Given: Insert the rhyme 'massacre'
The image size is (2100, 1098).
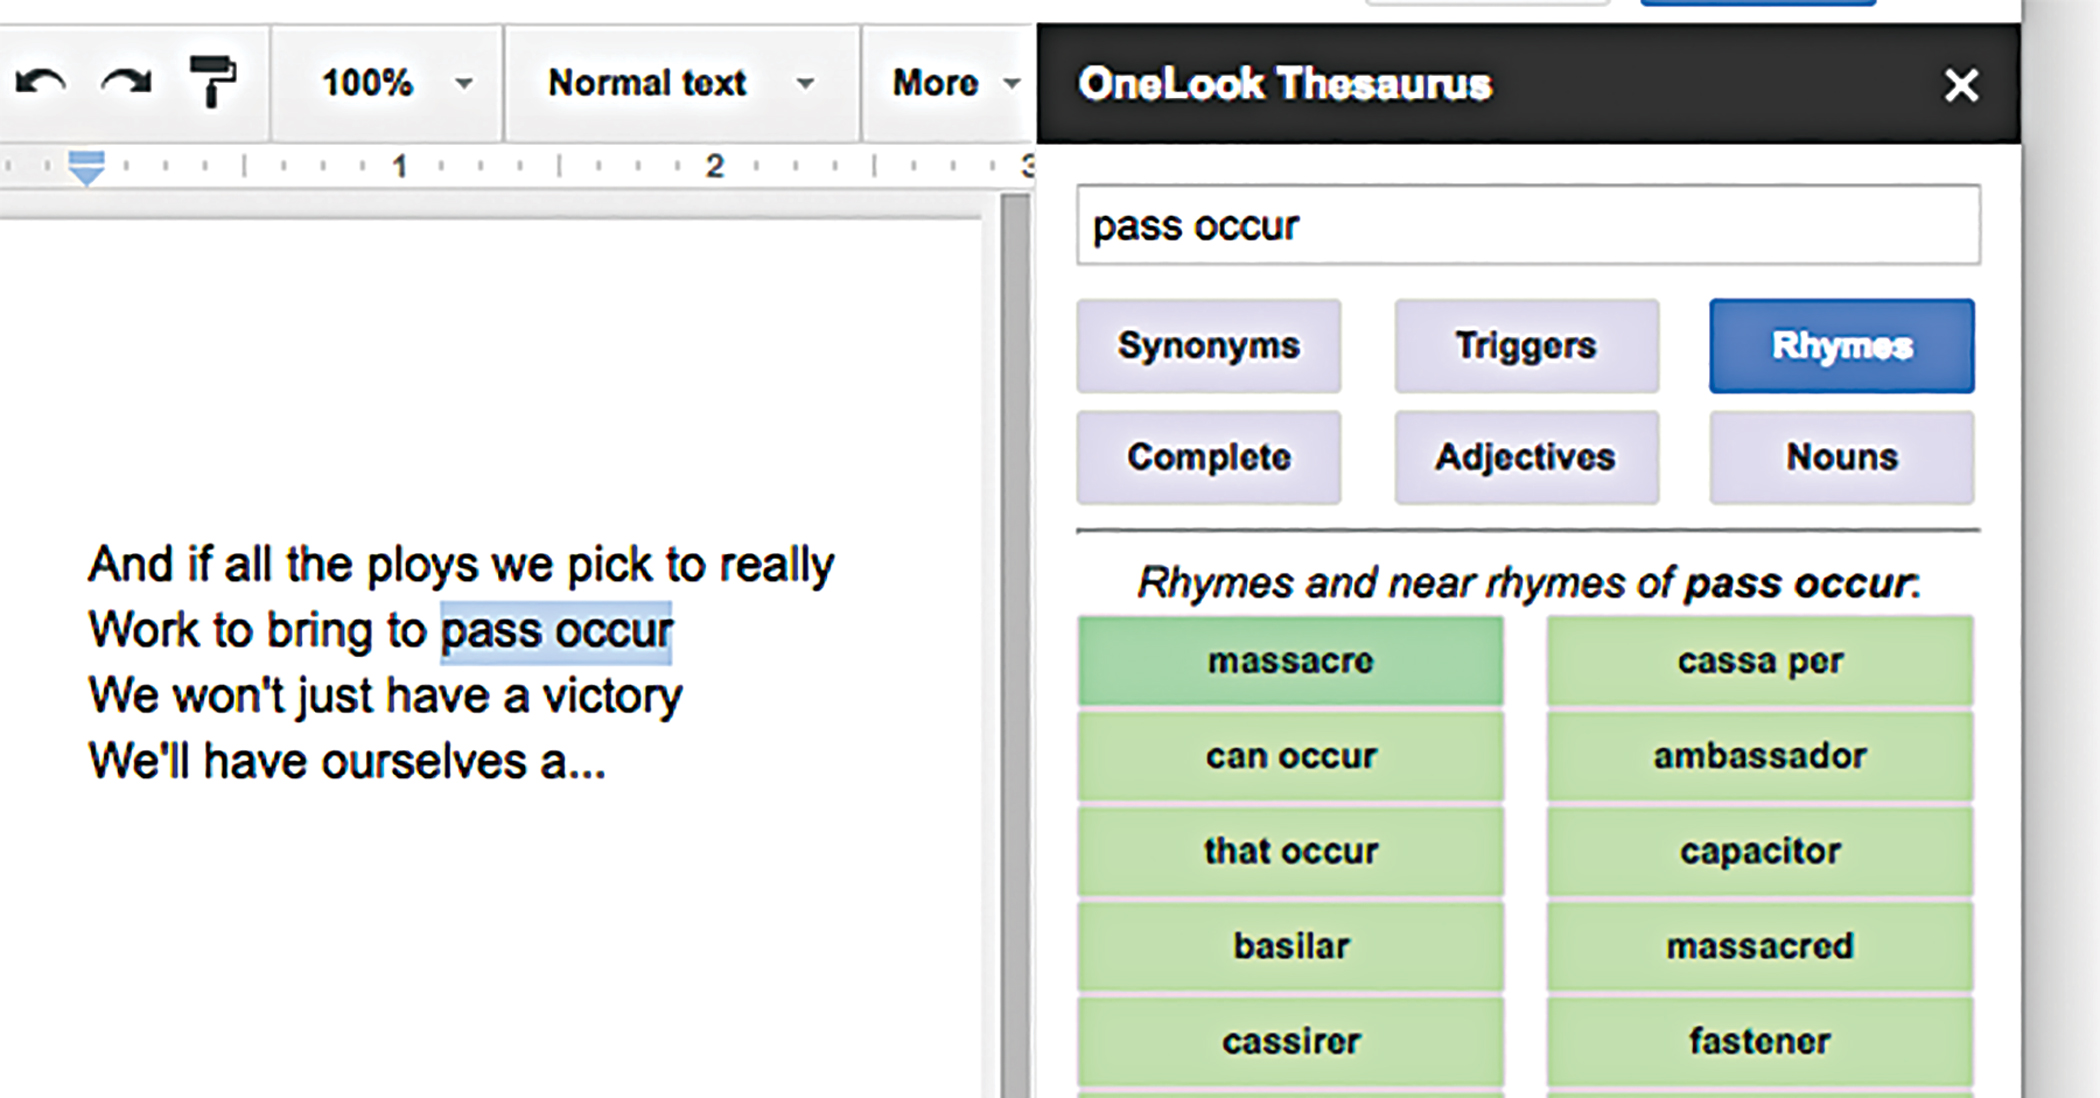Looking at the screenshot, I should [x=1290, y=662].
